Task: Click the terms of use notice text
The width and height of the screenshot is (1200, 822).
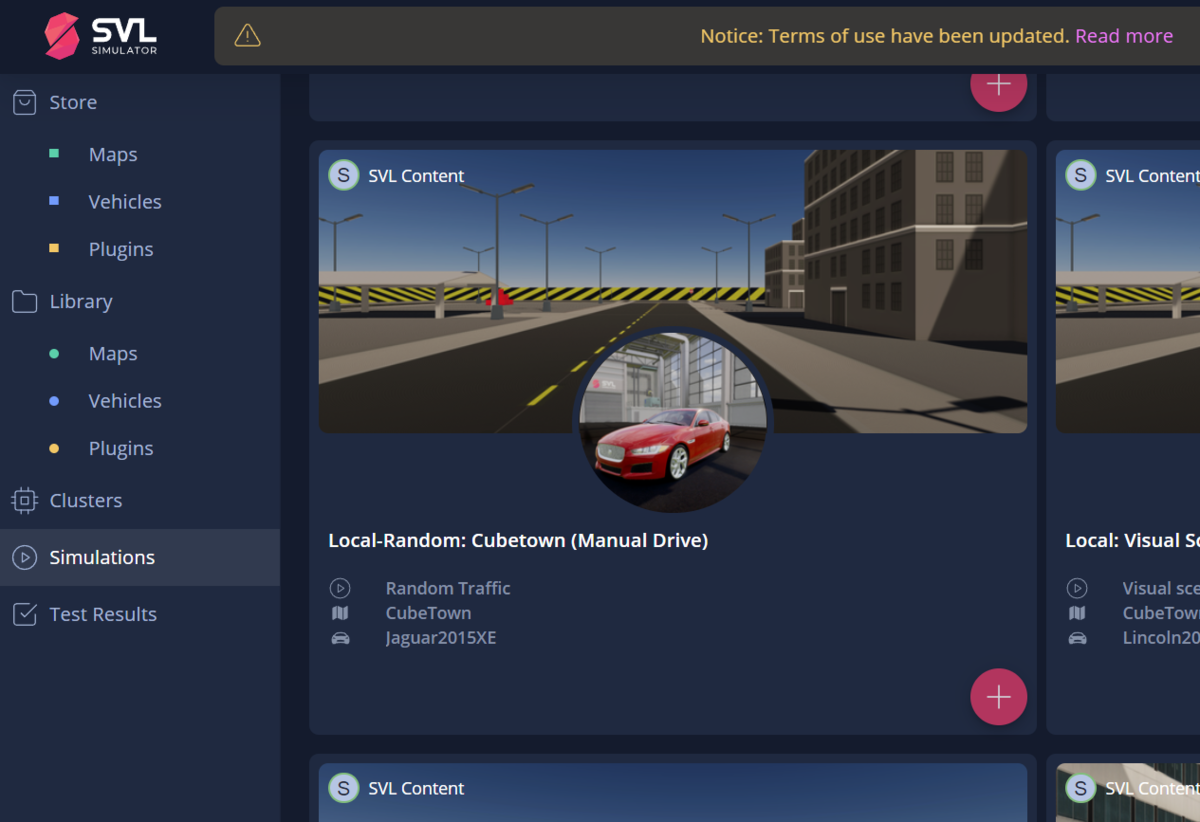Action: tap(885, 36)
